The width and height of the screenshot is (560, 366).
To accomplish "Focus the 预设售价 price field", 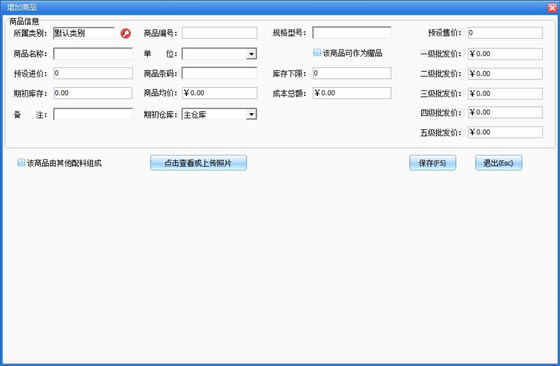I will tap(505, 33).
